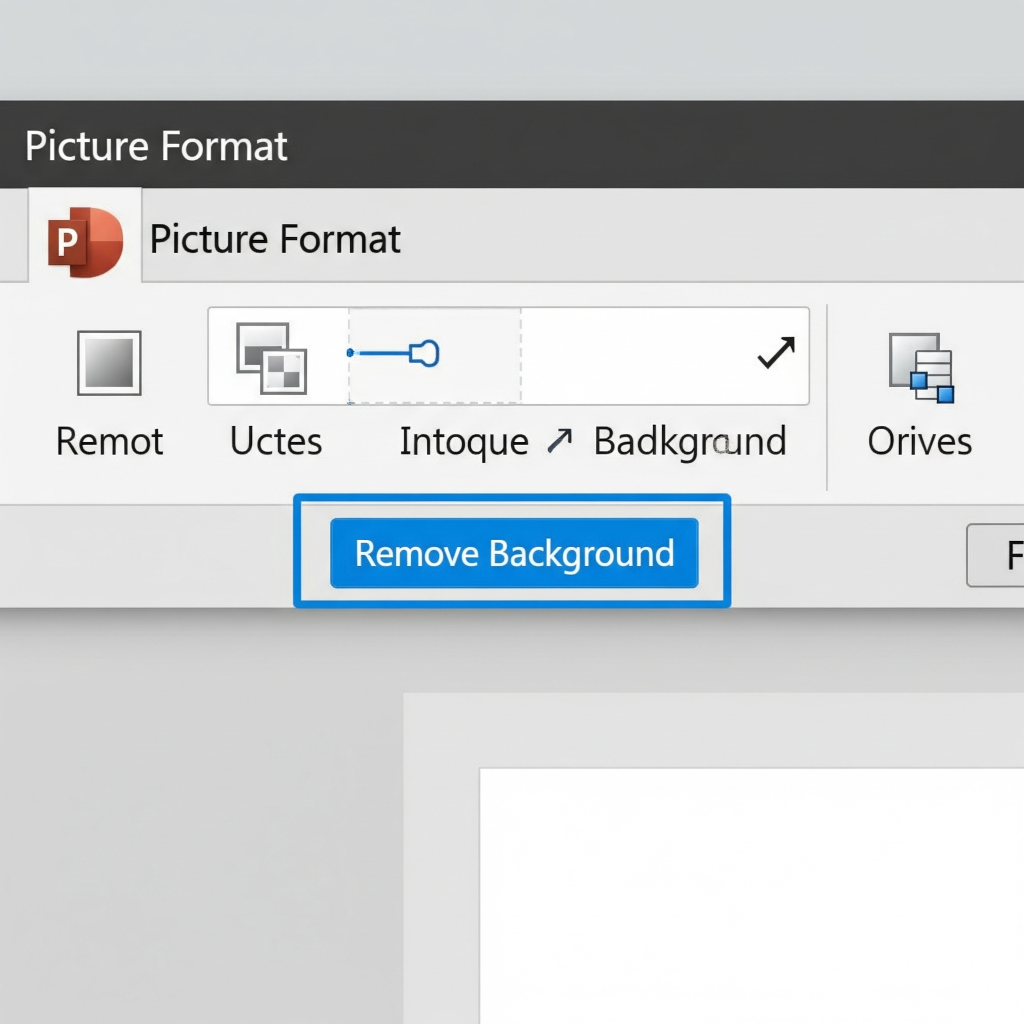Open the Picture Format ribbon tab

click(x=275, y=240)
